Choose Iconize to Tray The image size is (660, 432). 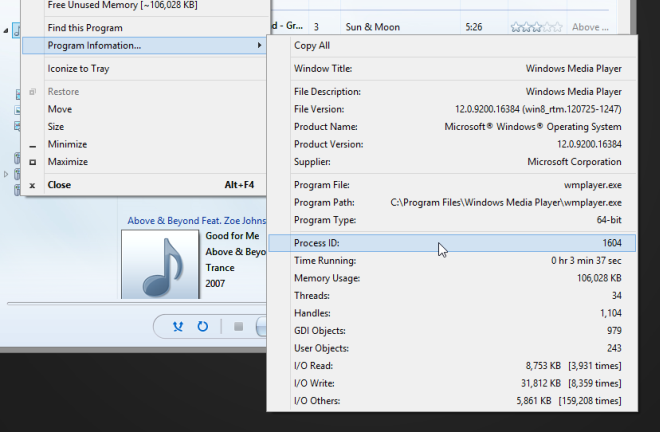coord(144,69)
